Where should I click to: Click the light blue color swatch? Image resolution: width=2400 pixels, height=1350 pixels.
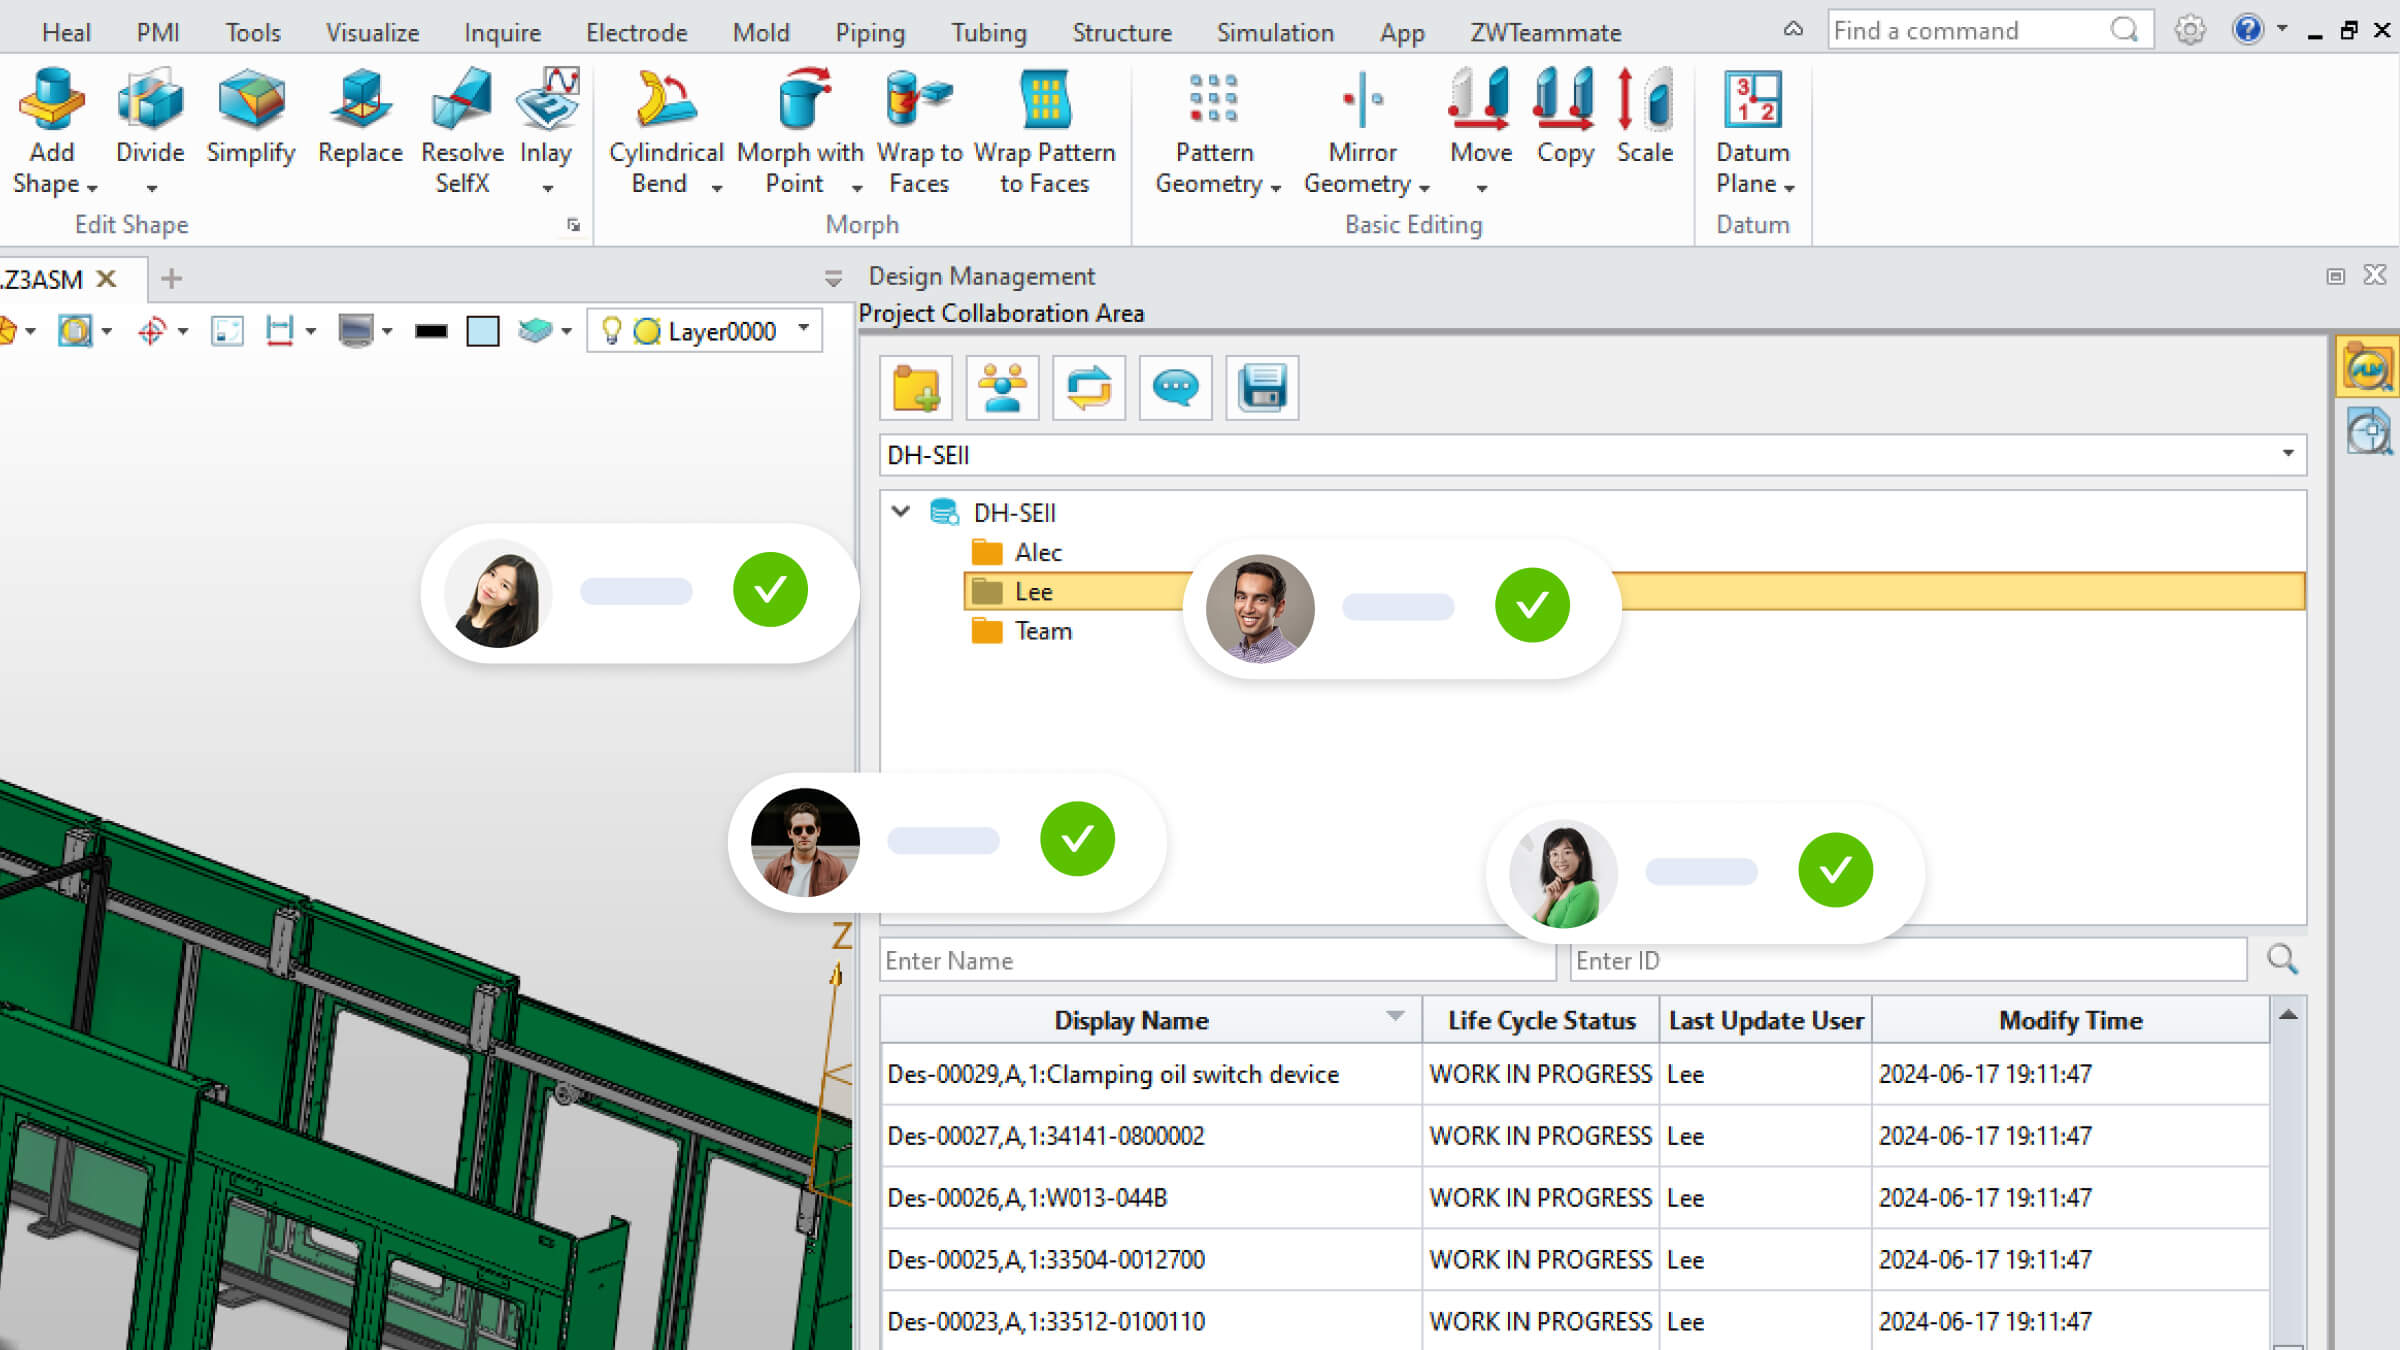coord(483,331)
